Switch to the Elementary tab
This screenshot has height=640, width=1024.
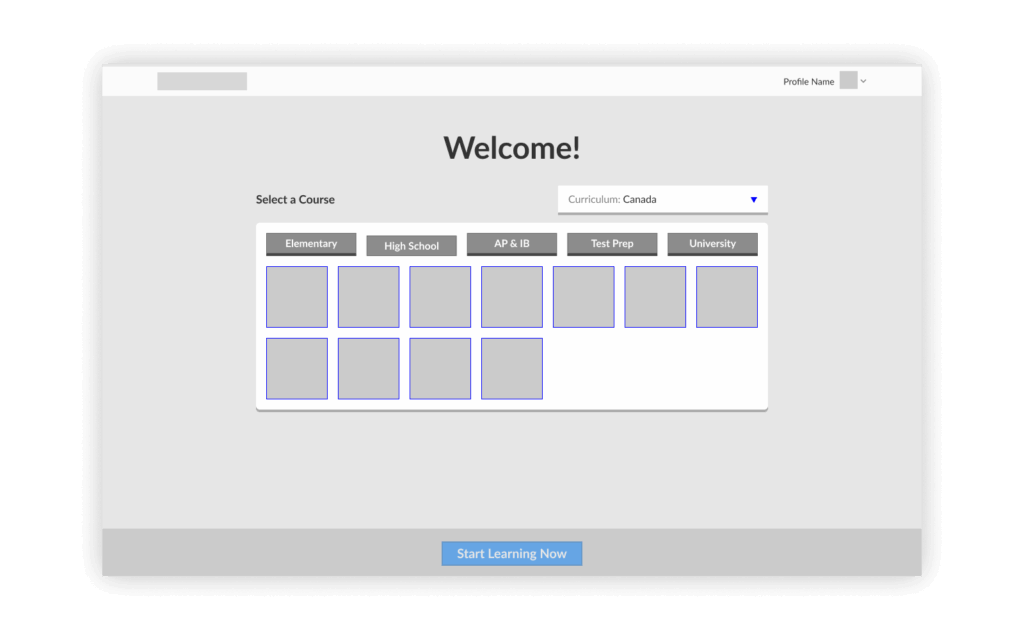coord(311,244)
